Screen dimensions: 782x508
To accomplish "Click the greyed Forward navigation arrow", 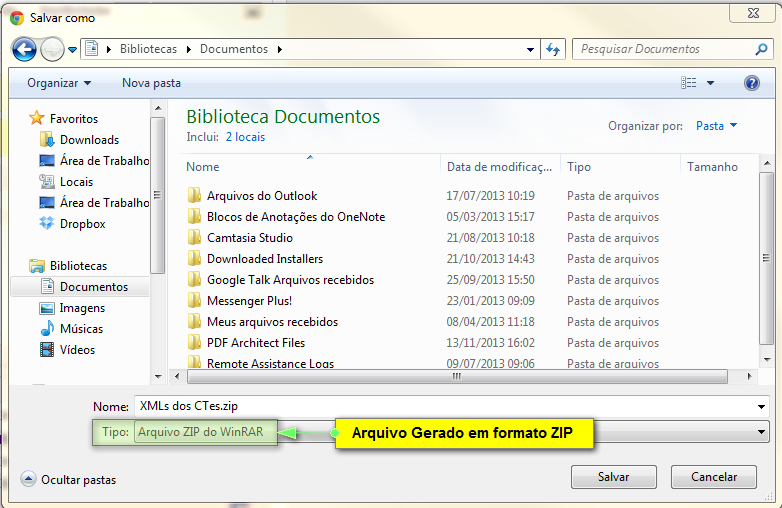I will click(52, 49).
